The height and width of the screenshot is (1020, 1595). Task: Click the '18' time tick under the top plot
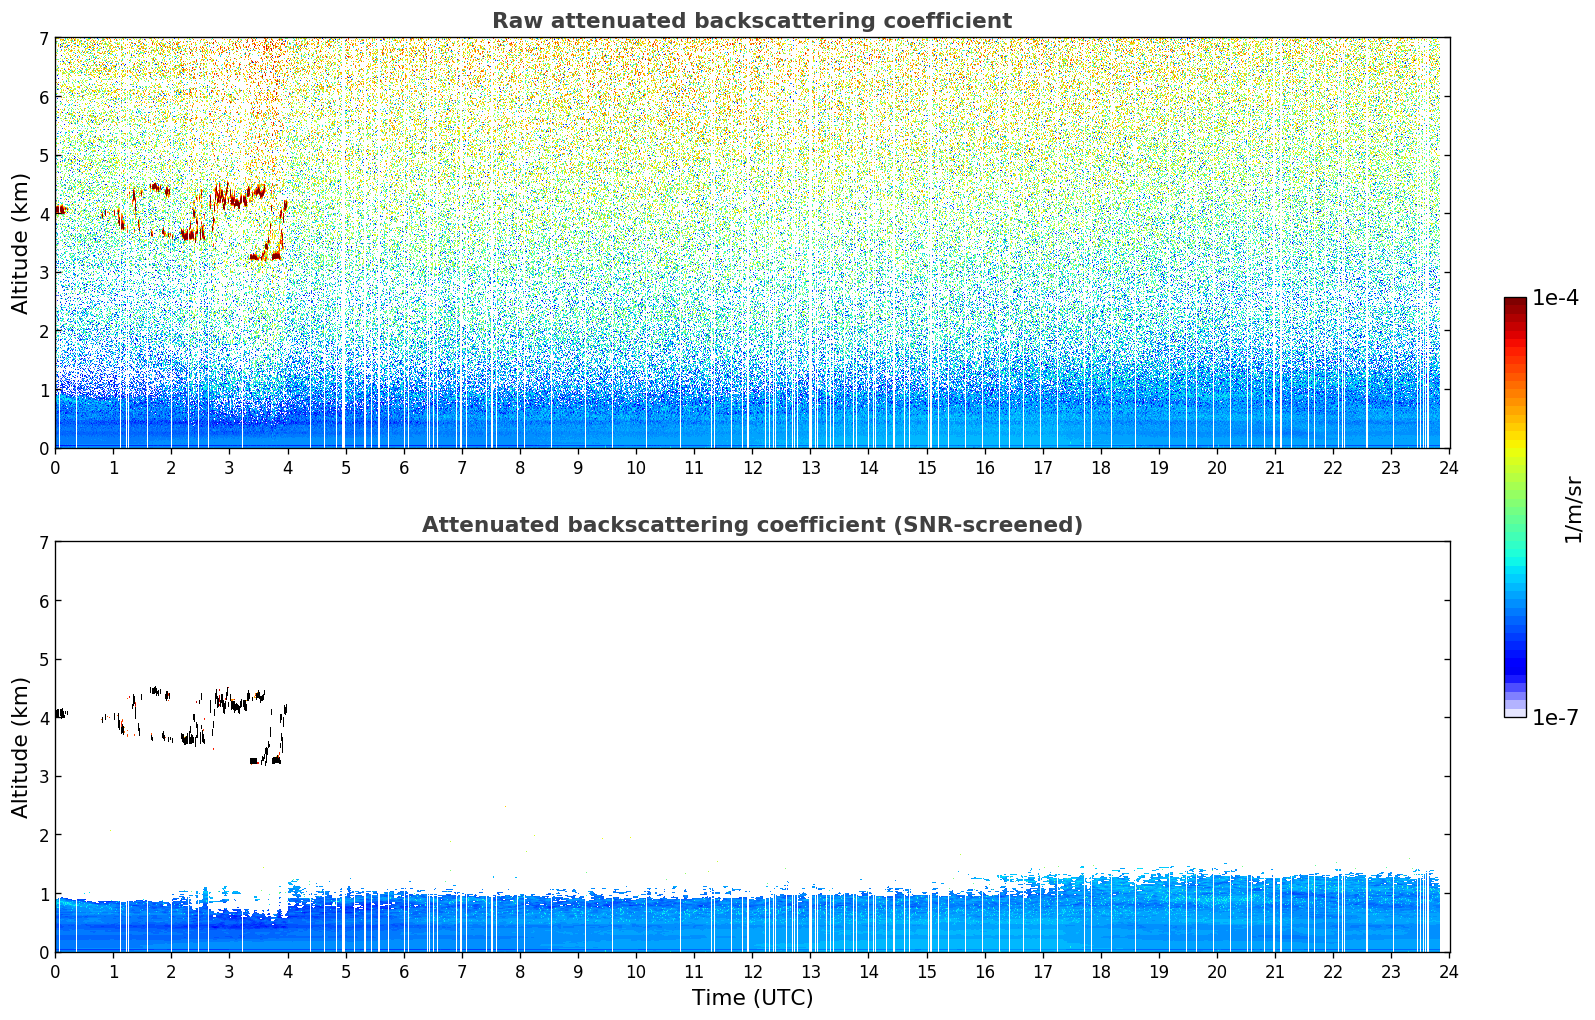pyautogui.click(x=1101, y=467)
